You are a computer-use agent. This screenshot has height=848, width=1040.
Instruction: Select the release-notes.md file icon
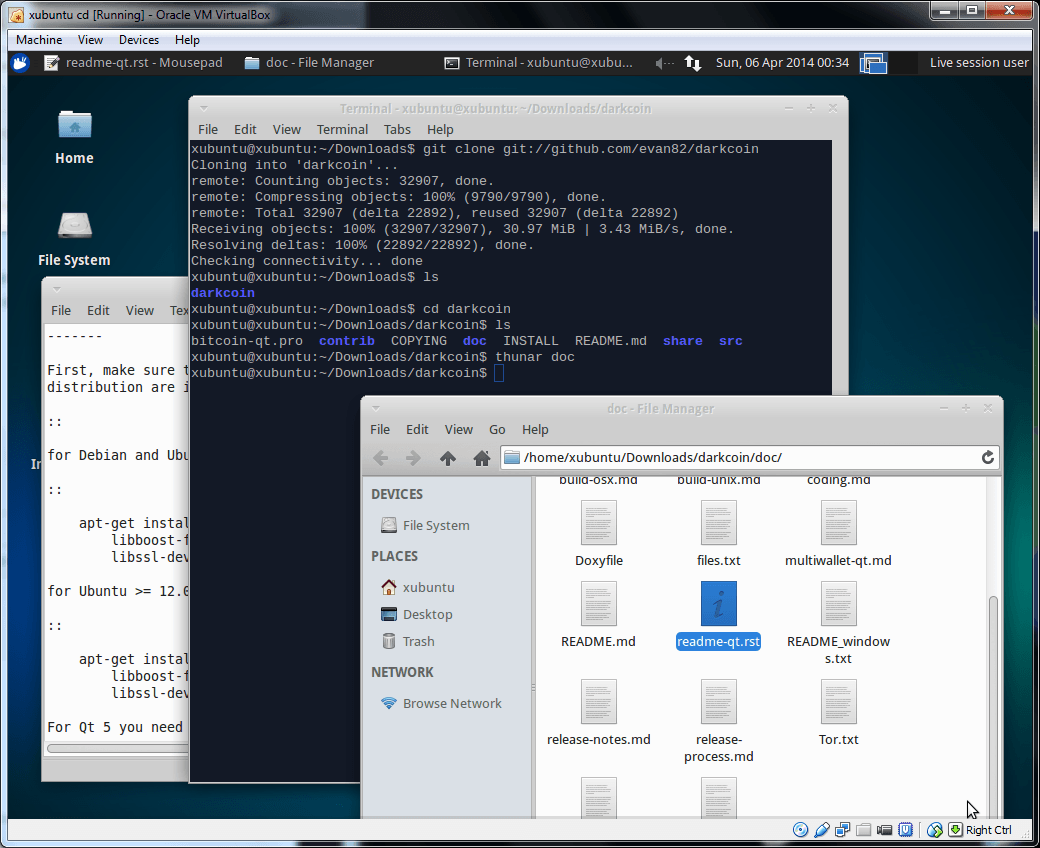click(598, 702)
